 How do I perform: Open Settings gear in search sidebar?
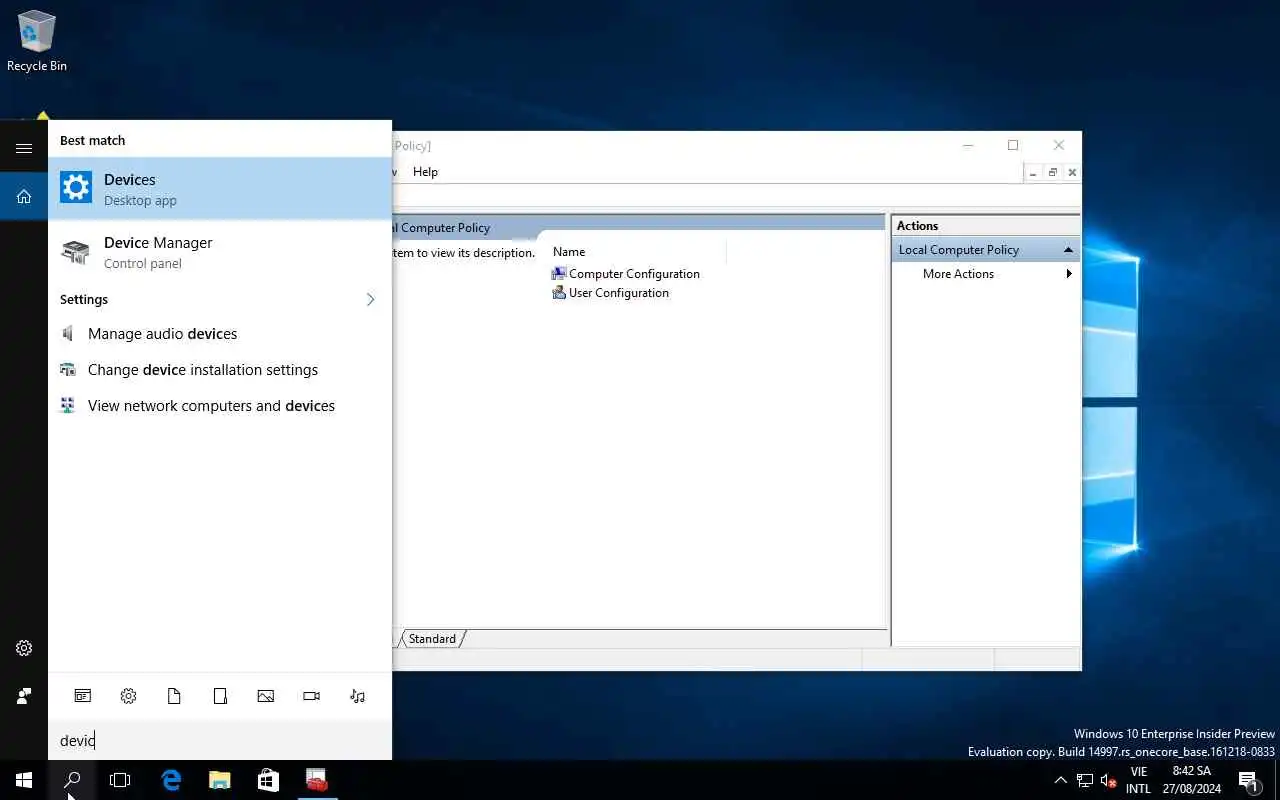(24, 648)
